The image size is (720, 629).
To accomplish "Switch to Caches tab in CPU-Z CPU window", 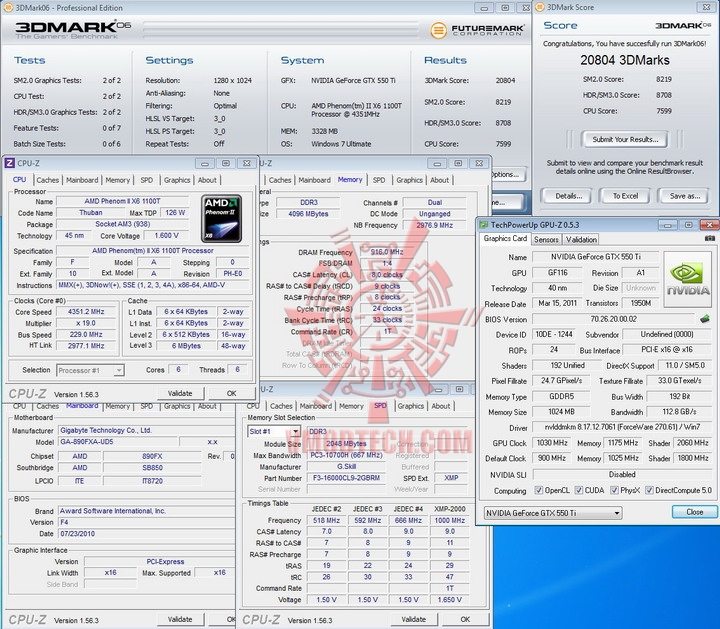I will click(48, 180).
